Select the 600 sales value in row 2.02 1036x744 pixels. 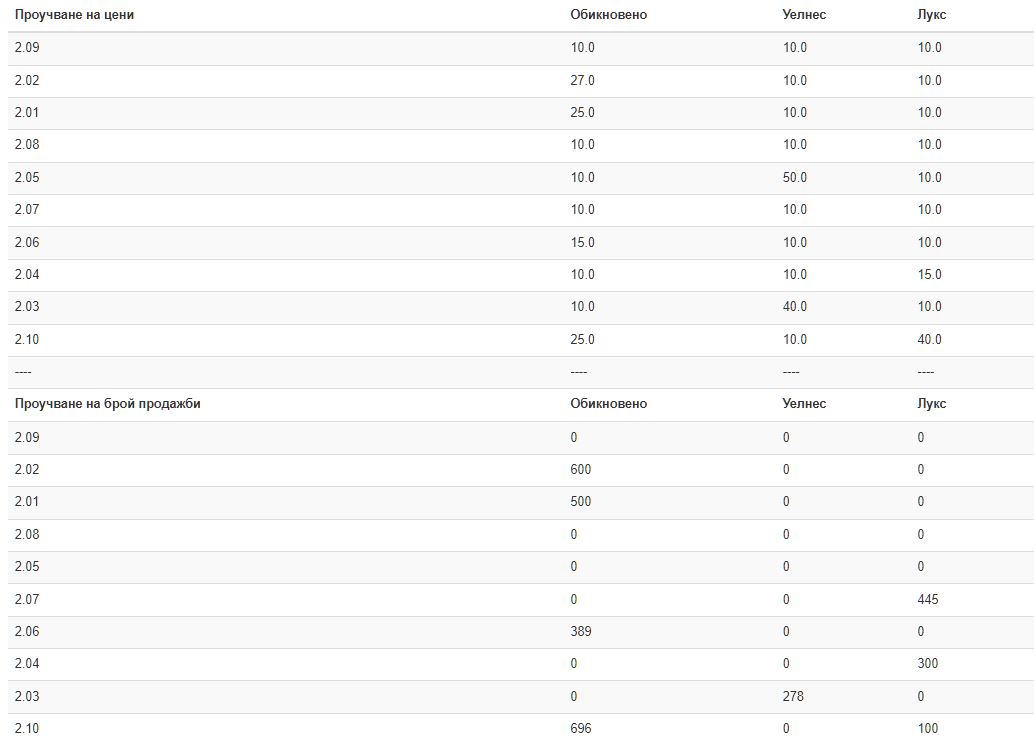point(581,469)
